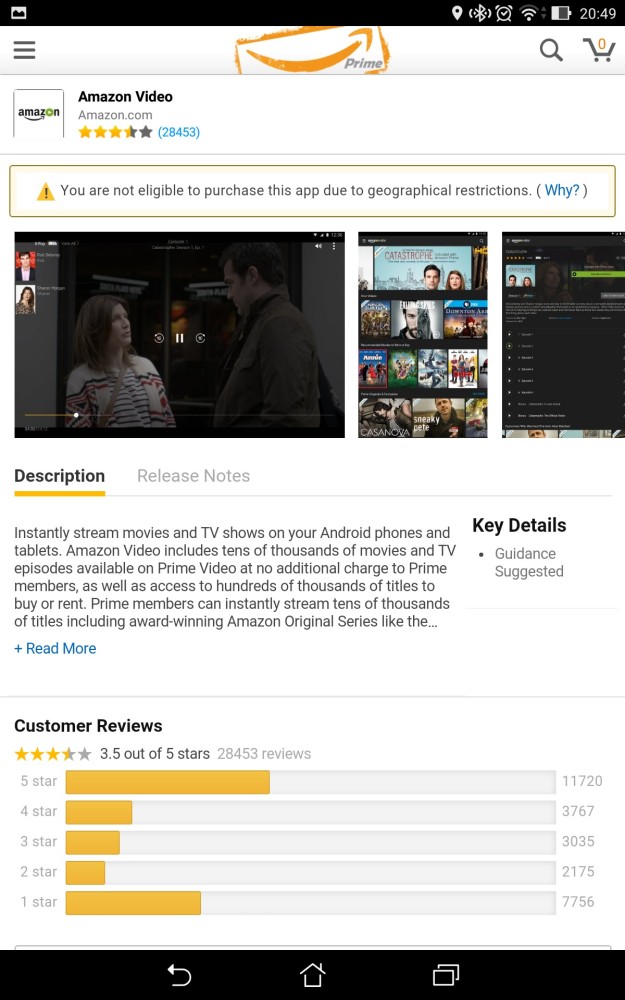Open the third episode-list screenshot
The image size is (625, 1000).
point(563,335)
